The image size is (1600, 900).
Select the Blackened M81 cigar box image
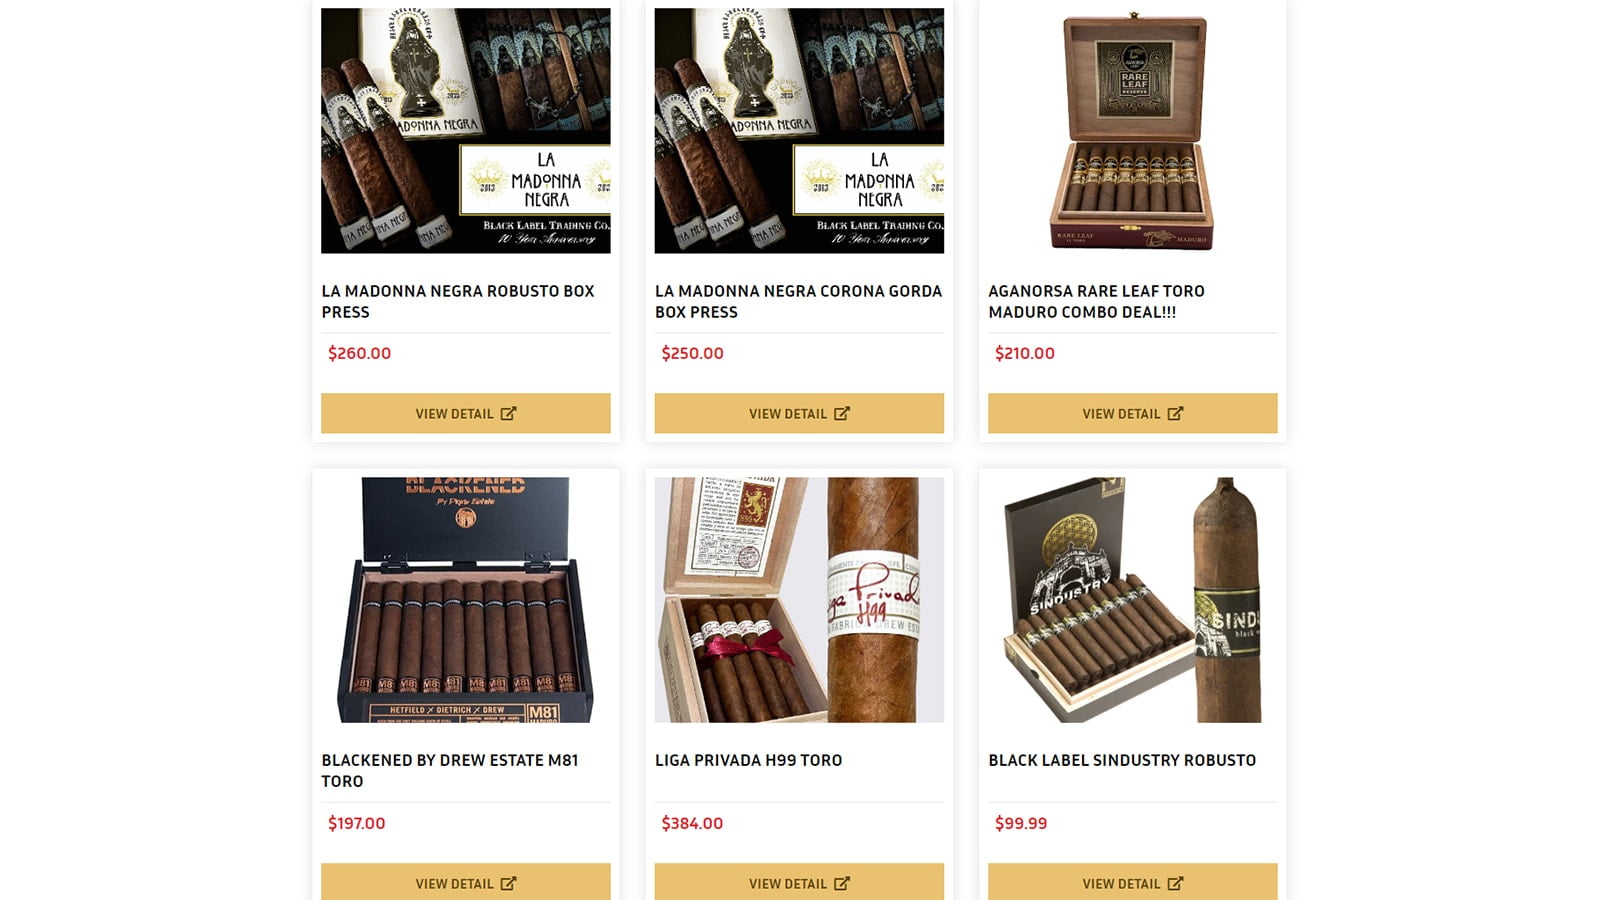tap(466, 600)
